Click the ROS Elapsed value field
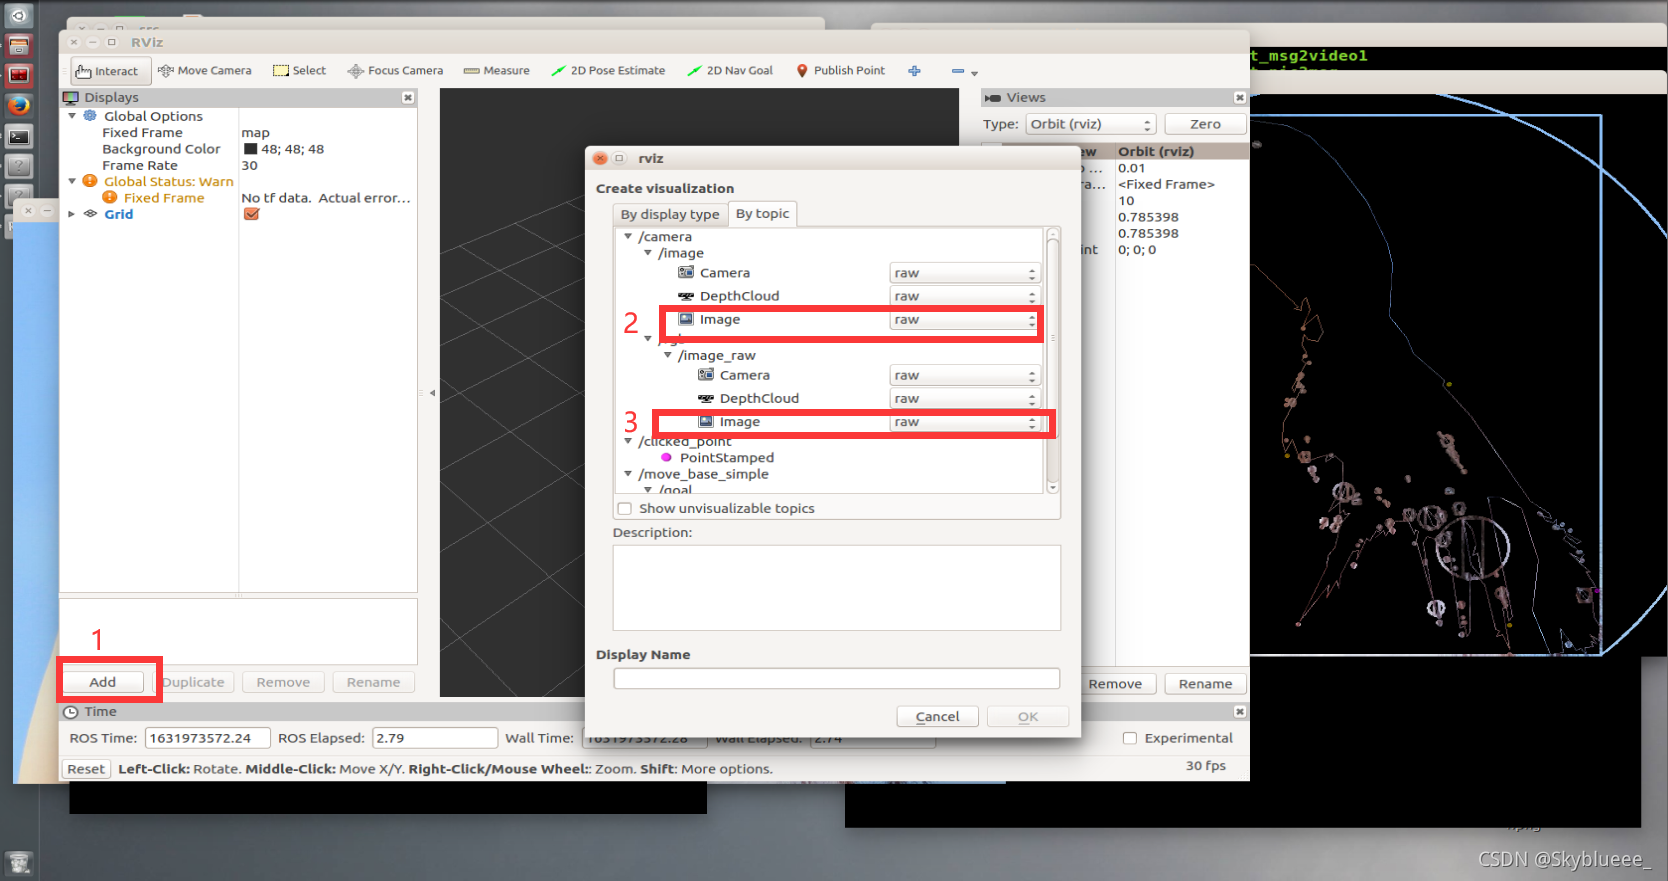1668x881 pixels. click(435, 738)
